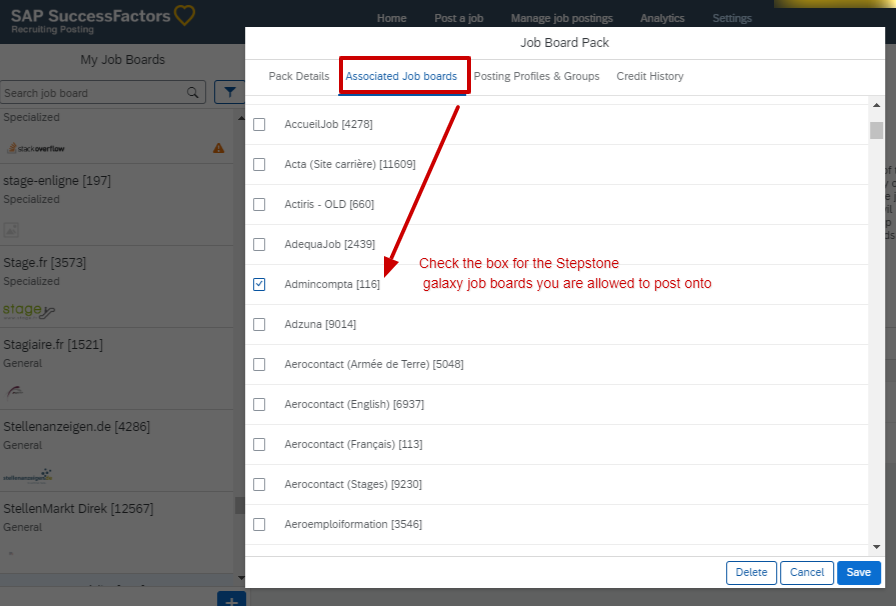Check the Aerocontact (Français) [113] box
This screenshot has width=896, height=606.
click(259, 445)
